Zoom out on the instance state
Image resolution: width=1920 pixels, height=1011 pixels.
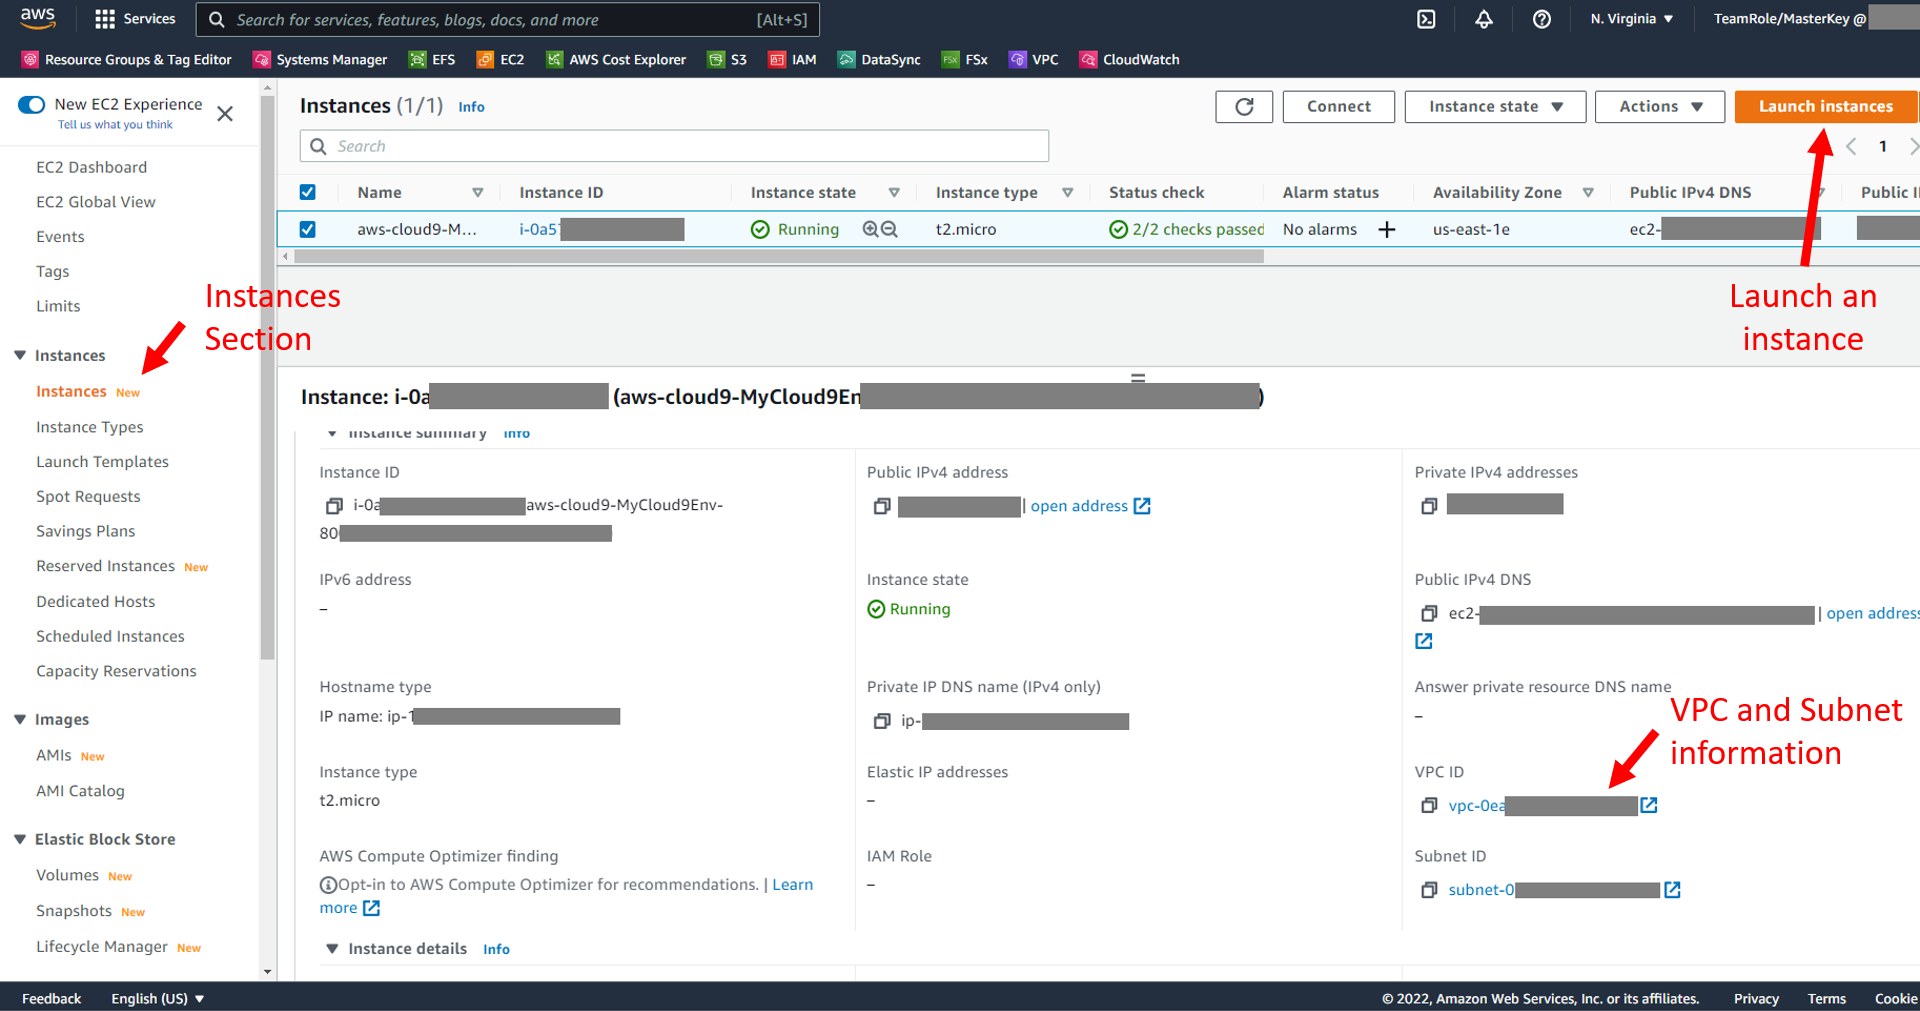(x=889, y=229)
